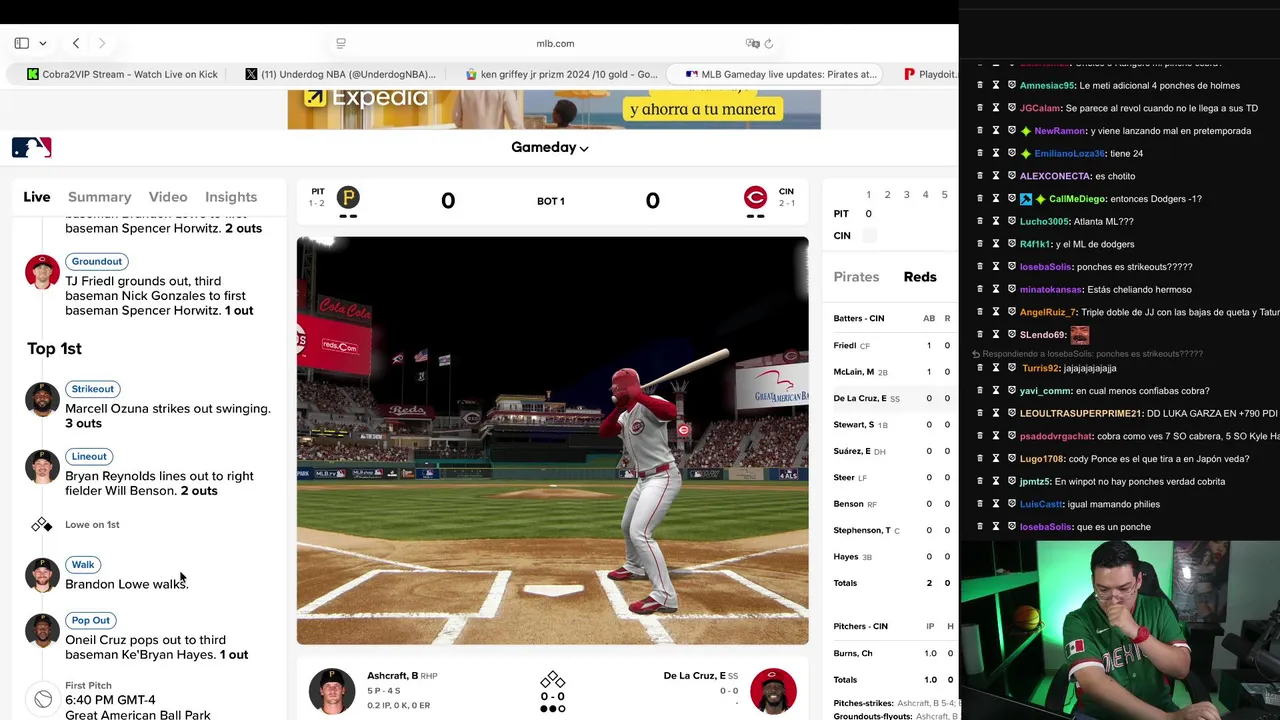Click the Strikeout tag for Marcell Ozuna
The height and width of the screenshot is (720, 1280).
pos(92,389)
